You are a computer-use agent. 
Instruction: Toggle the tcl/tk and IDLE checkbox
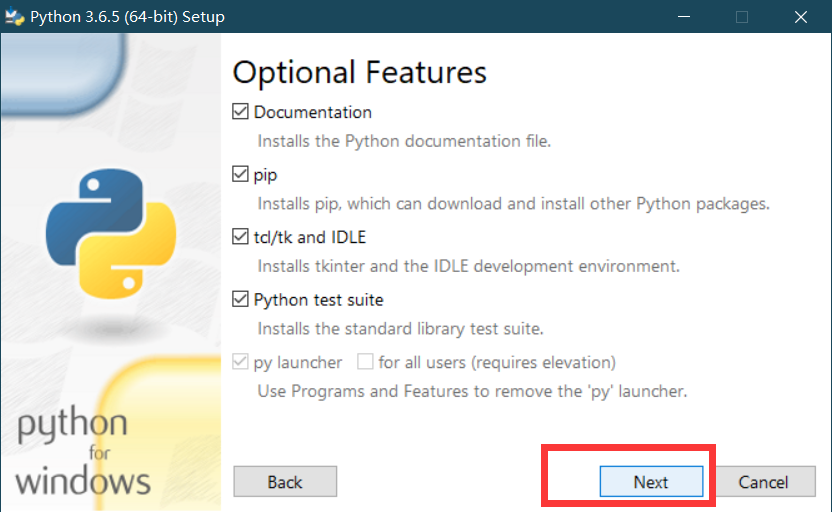click(240, 237)
